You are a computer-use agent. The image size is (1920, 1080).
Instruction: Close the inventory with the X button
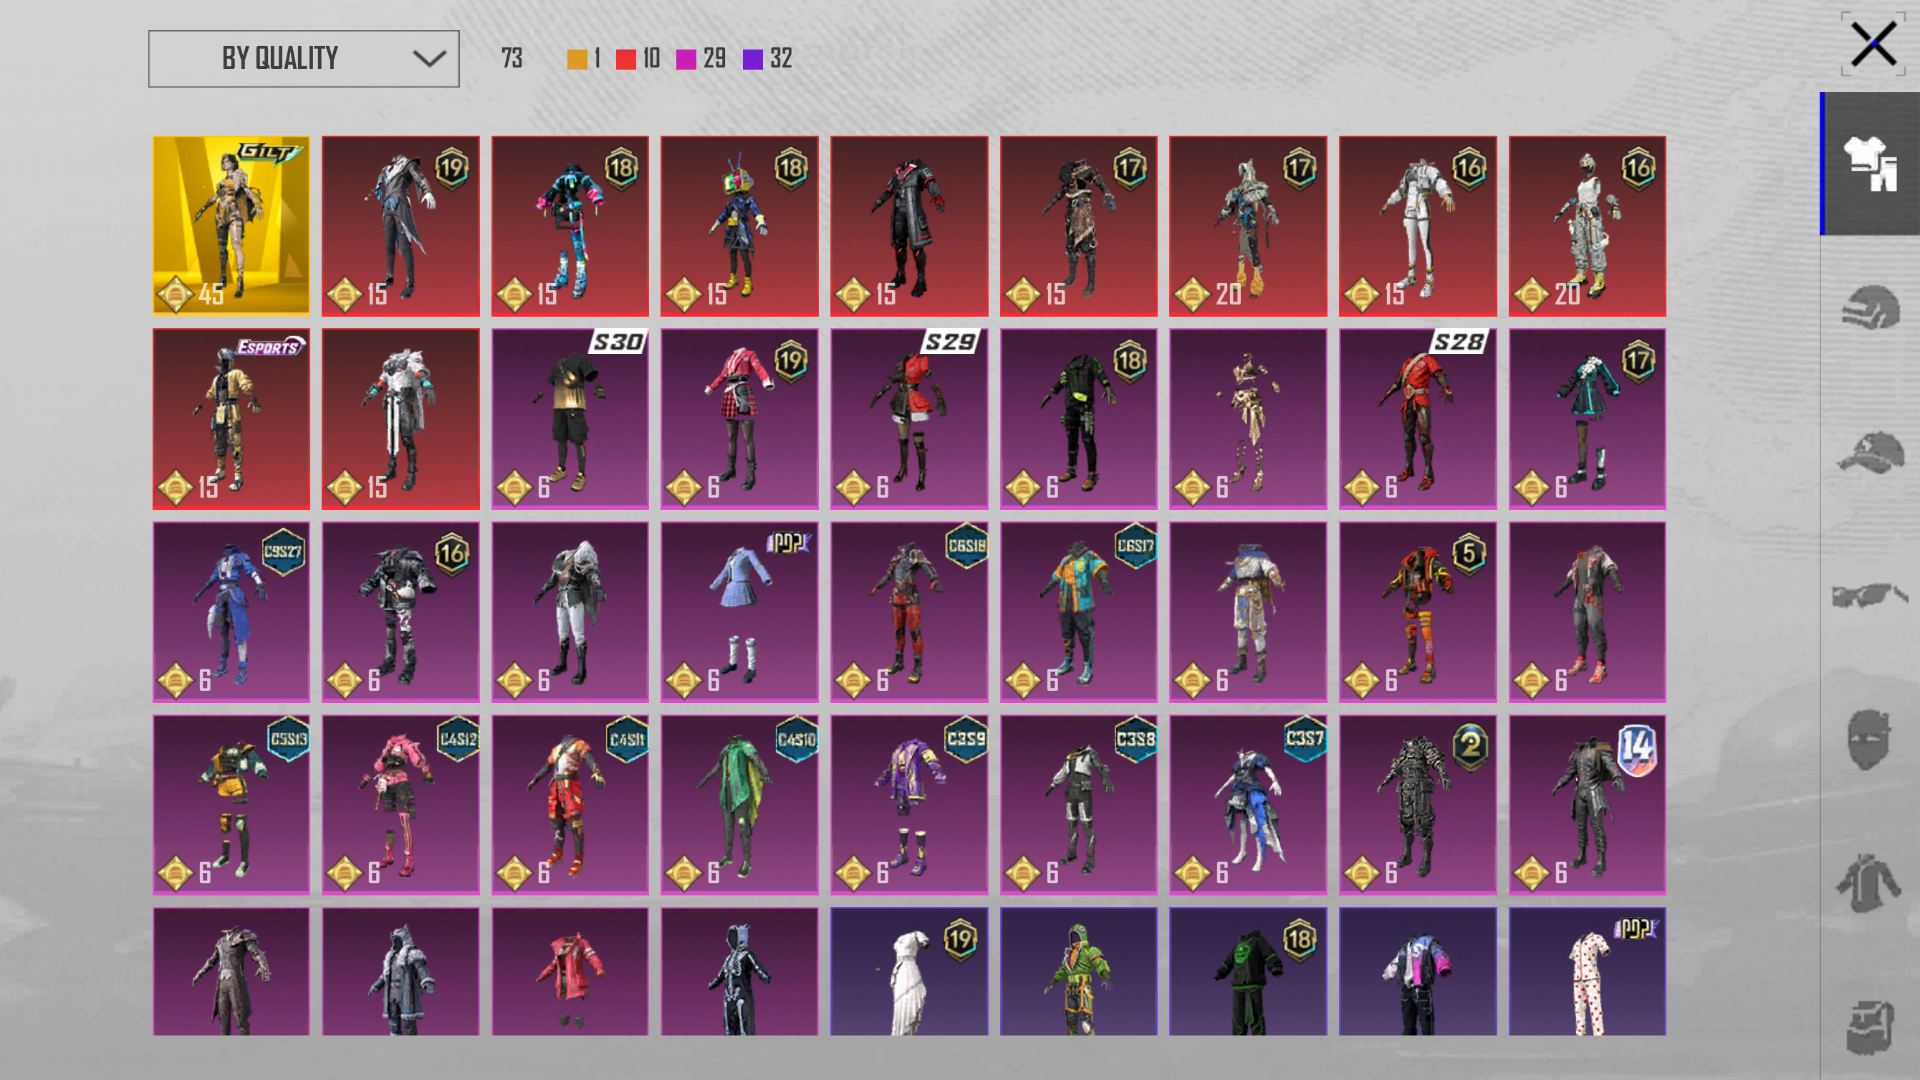pyautogui.click(x=1873, y=45)
